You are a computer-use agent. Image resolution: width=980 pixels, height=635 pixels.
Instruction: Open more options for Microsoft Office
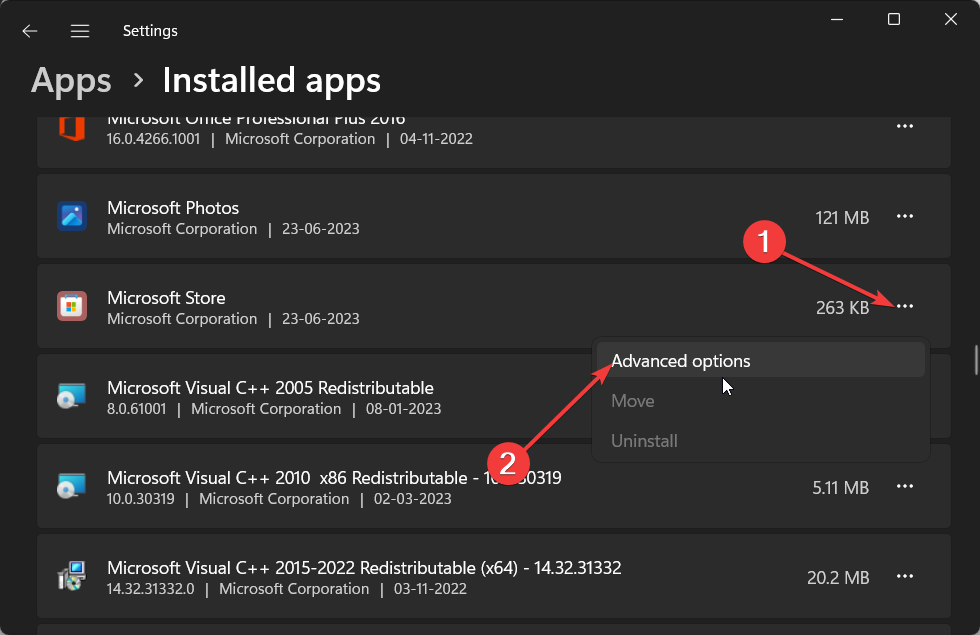tap(905, 127)
